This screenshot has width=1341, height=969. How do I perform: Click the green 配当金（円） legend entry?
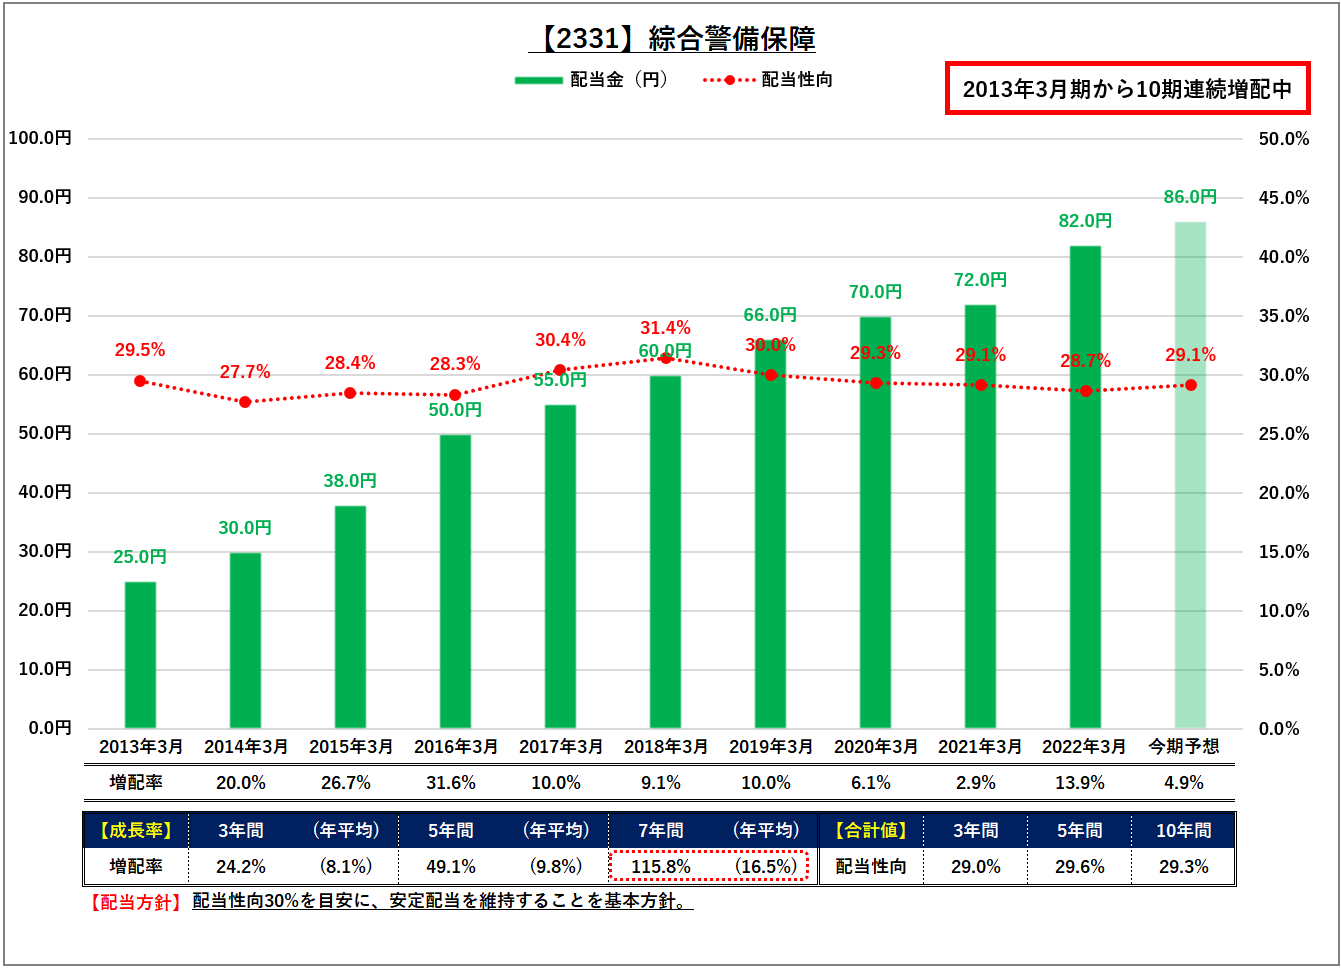click(592, 80)
